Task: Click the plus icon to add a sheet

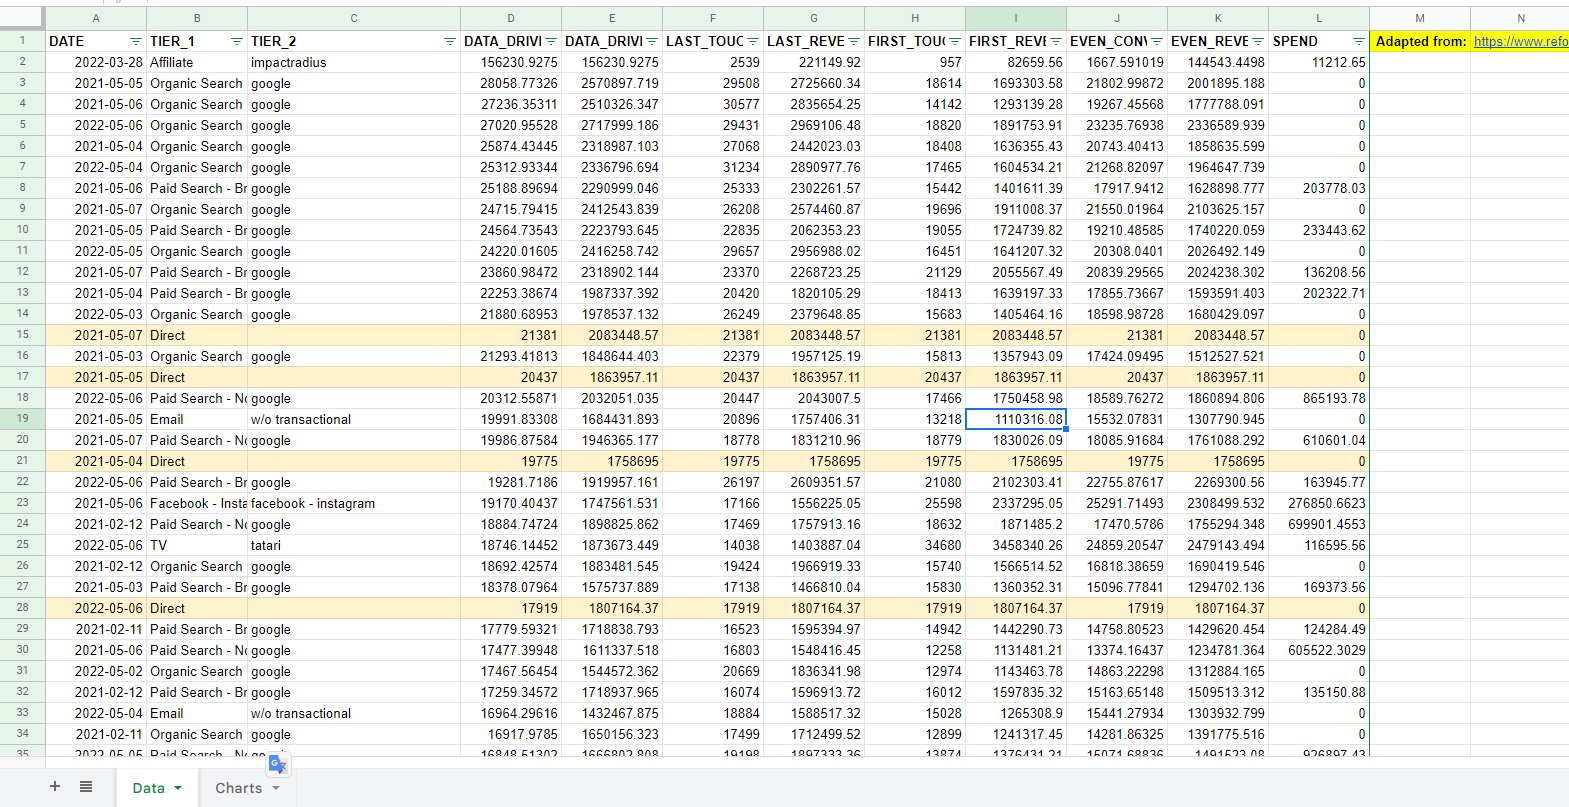Action: tap(55, 787)
